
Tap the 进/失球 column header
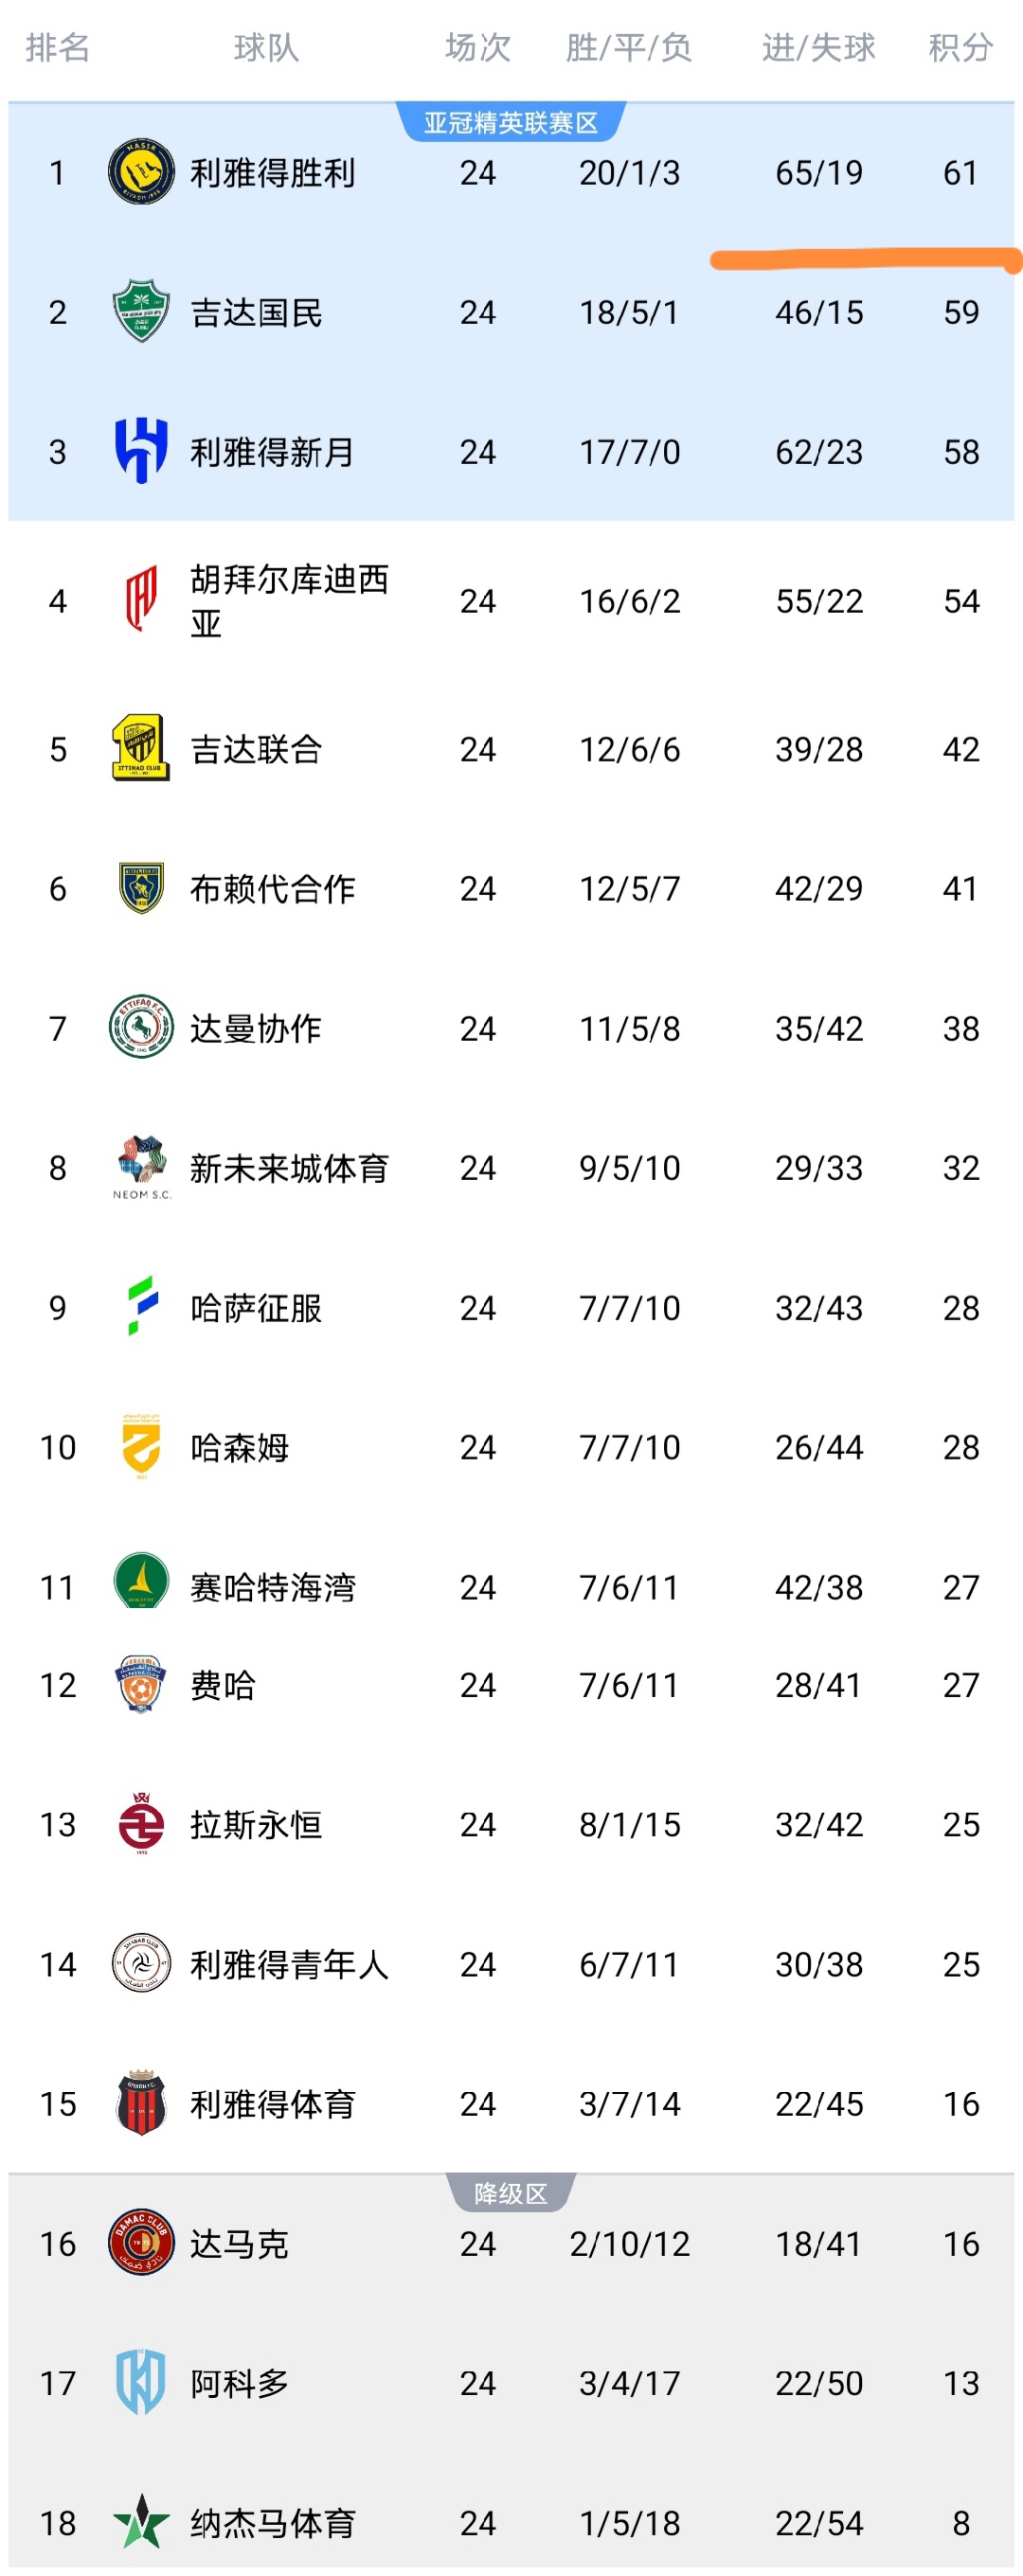coord(818,47)
